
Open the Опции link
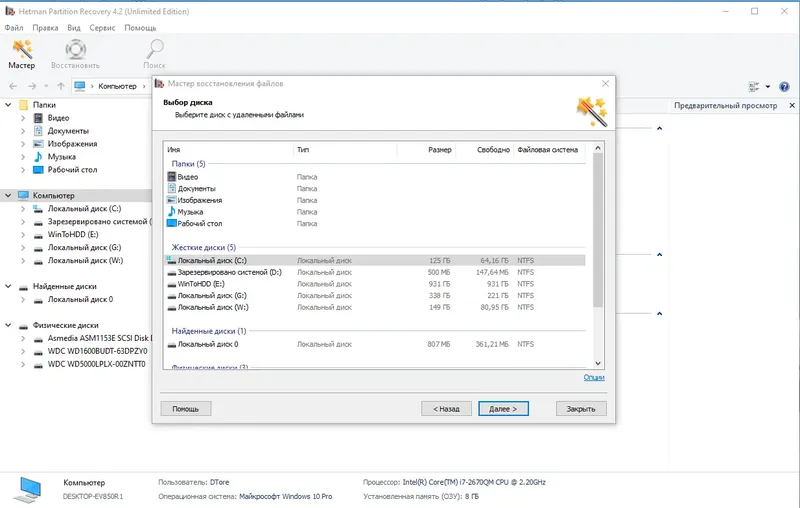point(594,377)
